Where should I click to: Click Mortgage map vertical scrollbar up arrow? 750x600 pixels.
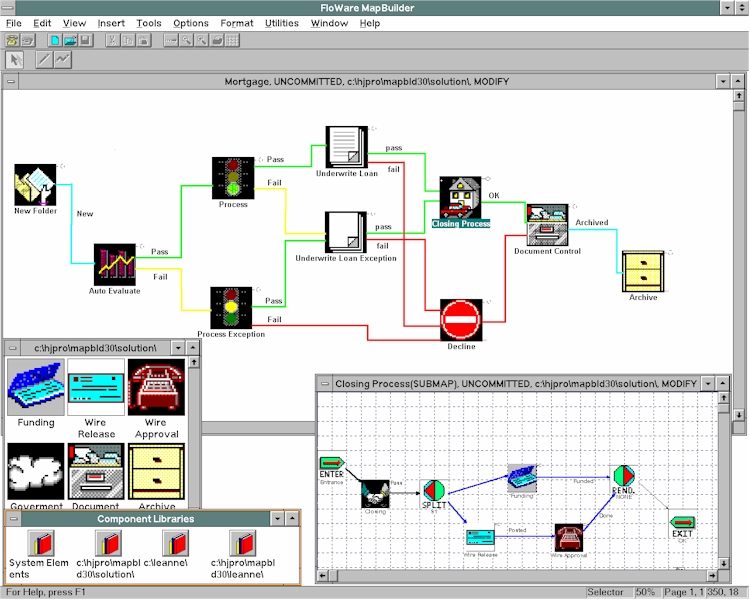[x=739, y=95]
